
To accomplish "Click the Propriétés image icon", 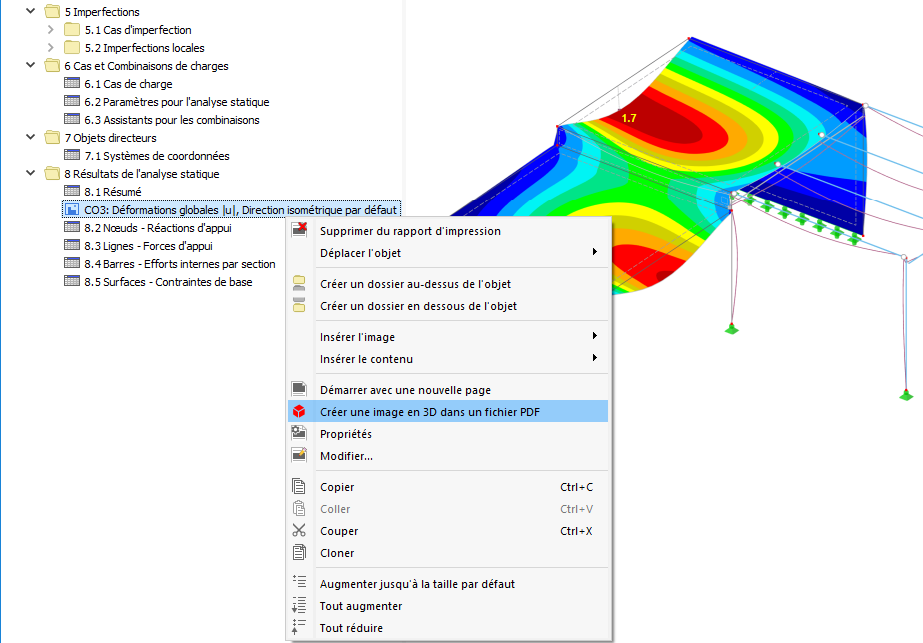I will click(299, 433).
